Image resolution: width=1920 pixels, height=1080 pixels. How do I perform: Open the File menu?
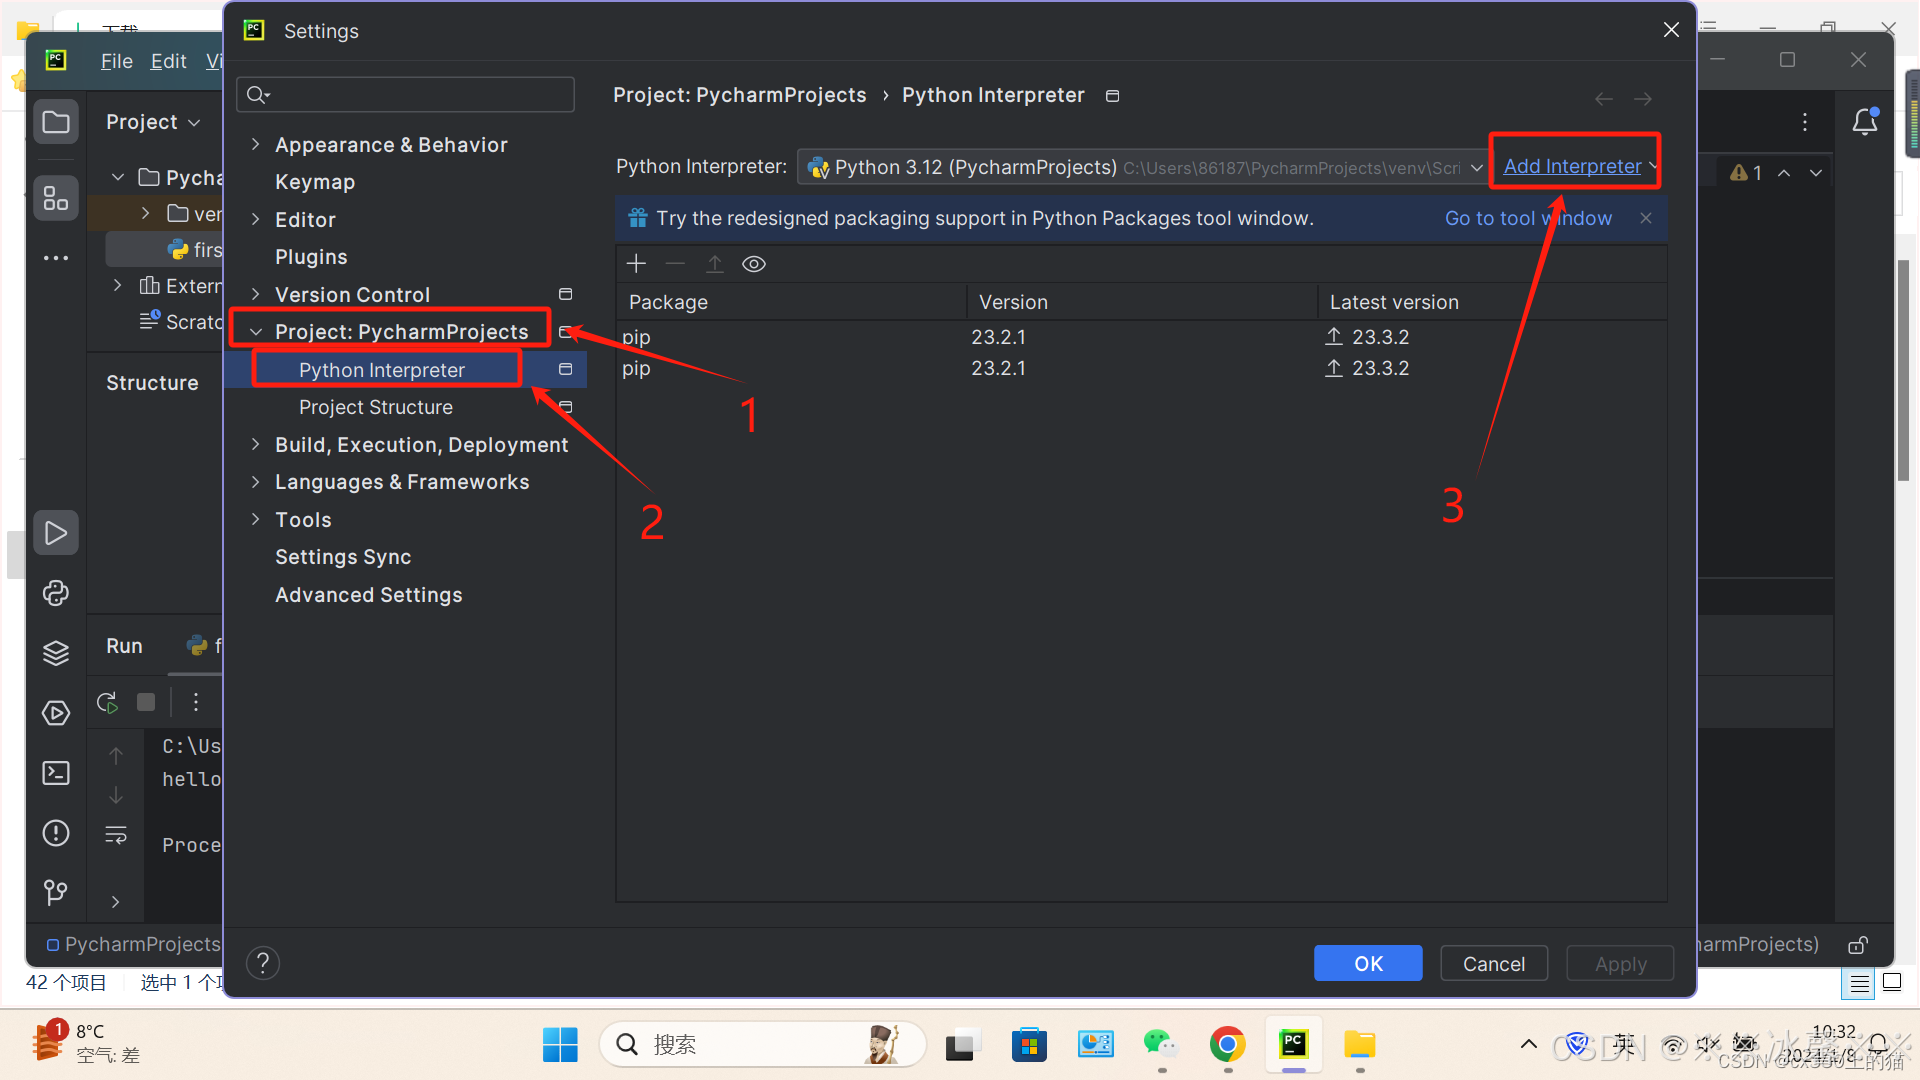click(116, 61)
